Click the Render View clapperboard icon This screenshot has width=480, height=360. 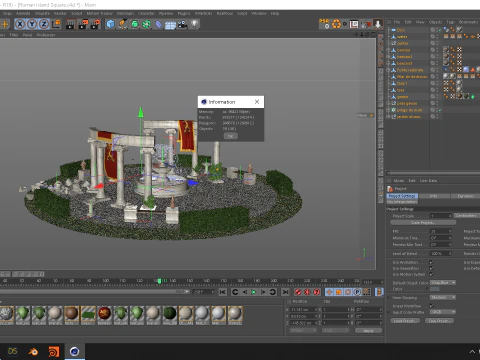70,24
